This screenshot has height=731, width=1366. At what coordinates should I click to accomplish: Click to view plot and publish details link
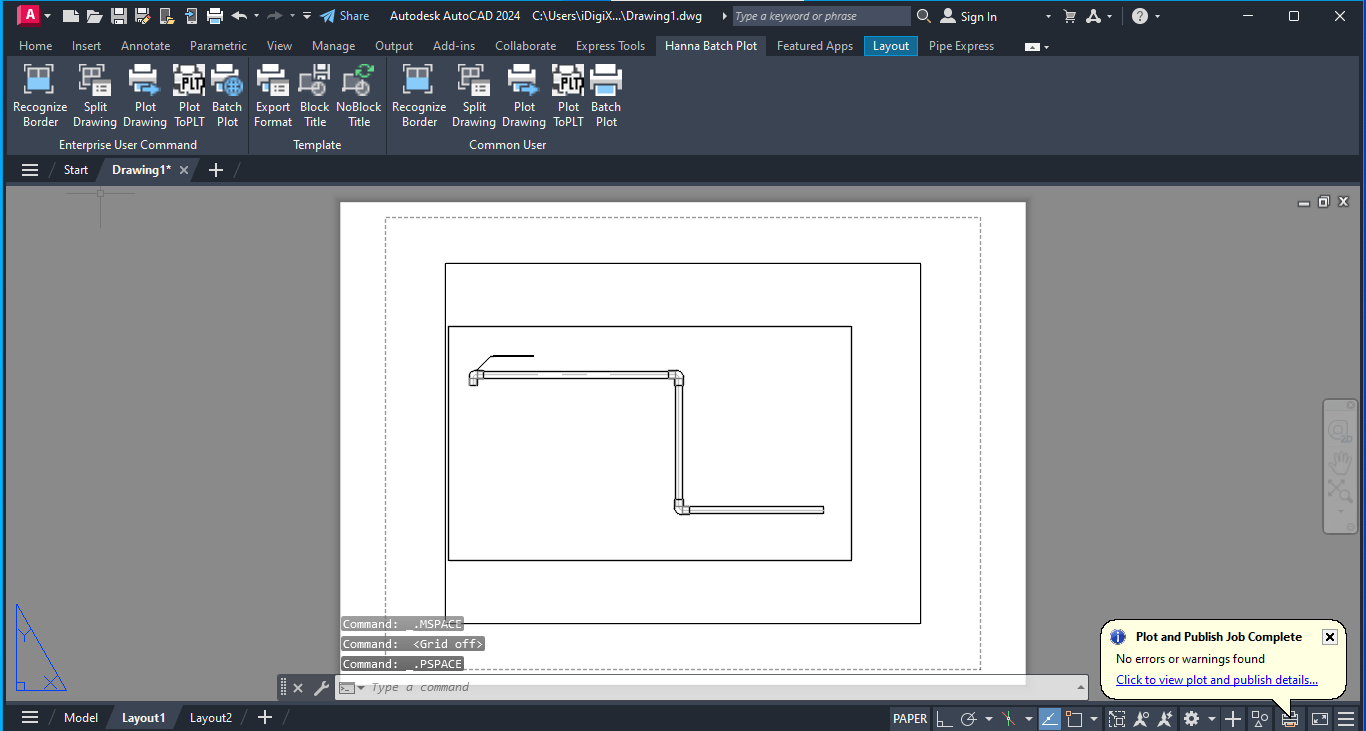click(x=1217, y=680)
